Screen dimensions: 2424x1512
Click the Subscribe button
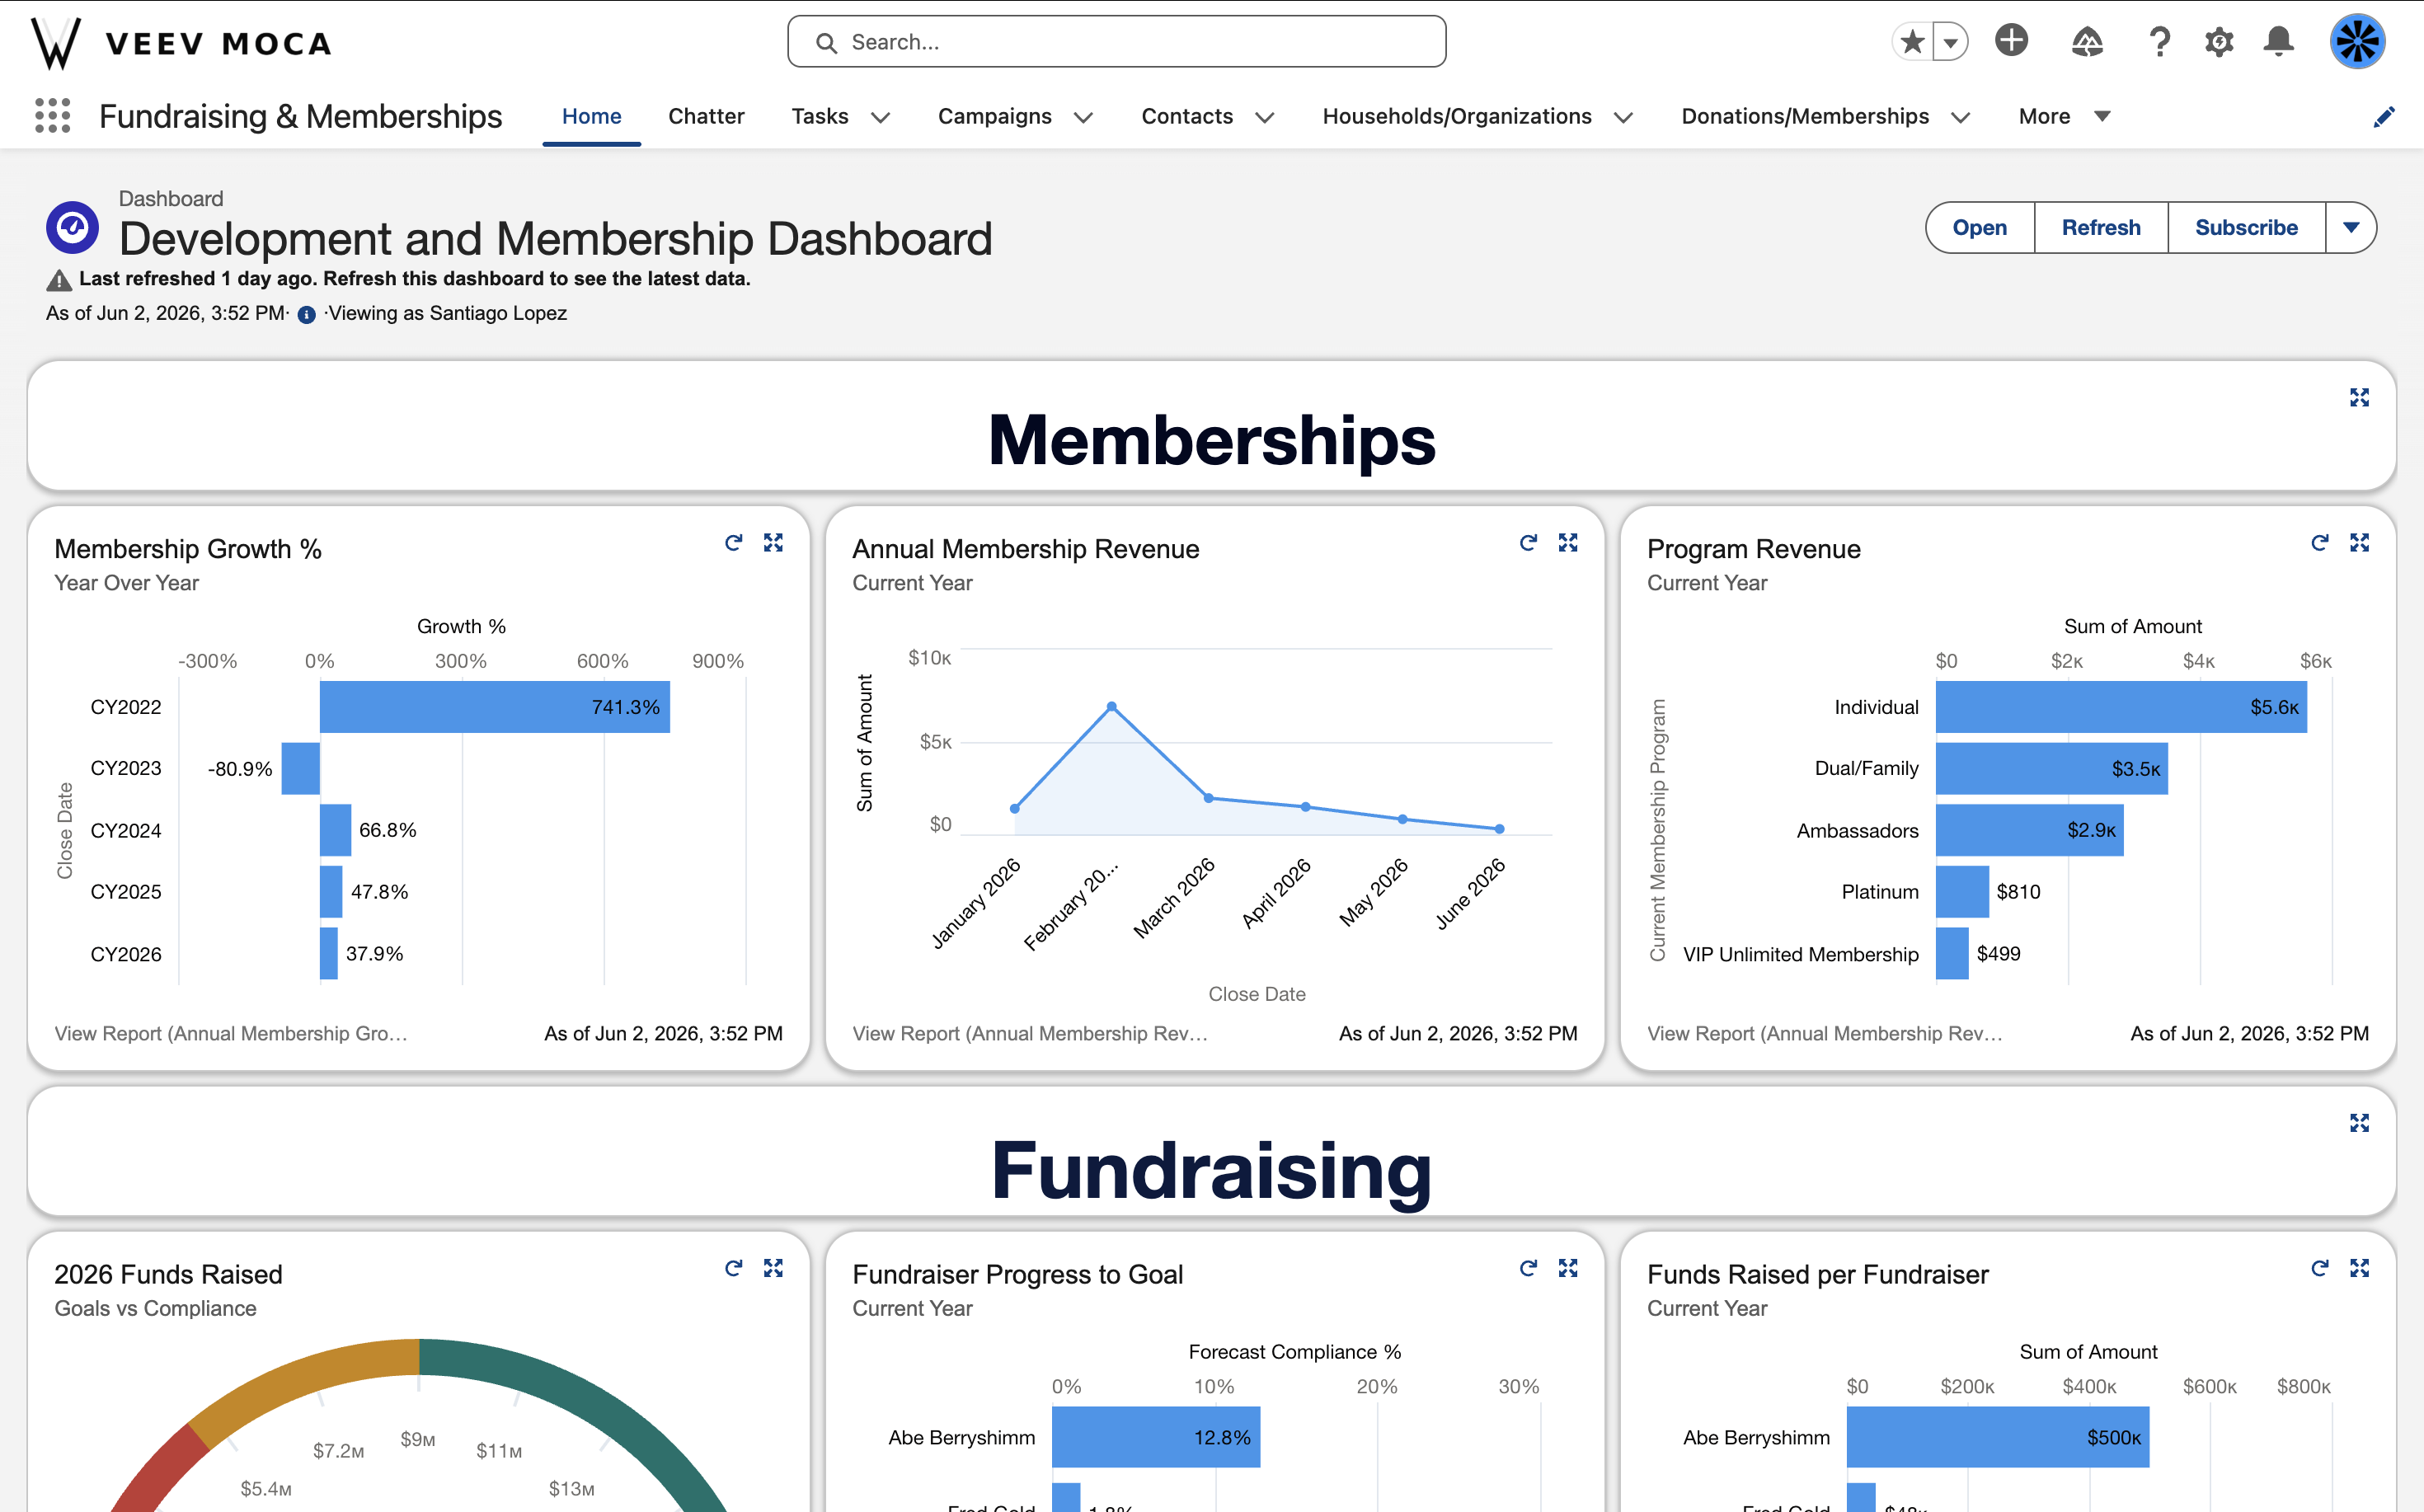coord(2245,228)
